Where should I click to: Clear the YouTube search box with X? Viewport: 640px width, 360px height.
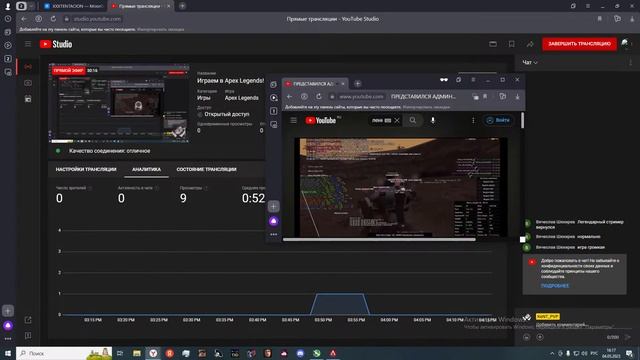[397, 120]
